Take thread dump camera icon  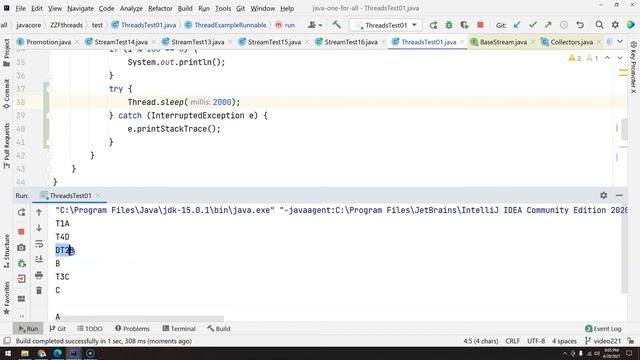coord(22,247)
